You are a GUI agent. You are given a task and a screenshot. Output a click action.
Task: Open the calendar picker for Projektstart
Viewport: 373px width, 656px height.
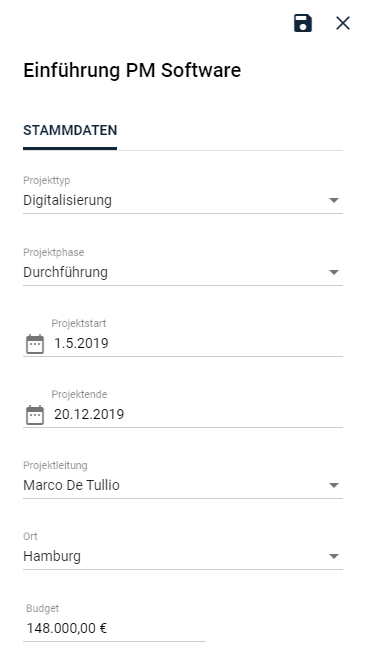(35, 344)
